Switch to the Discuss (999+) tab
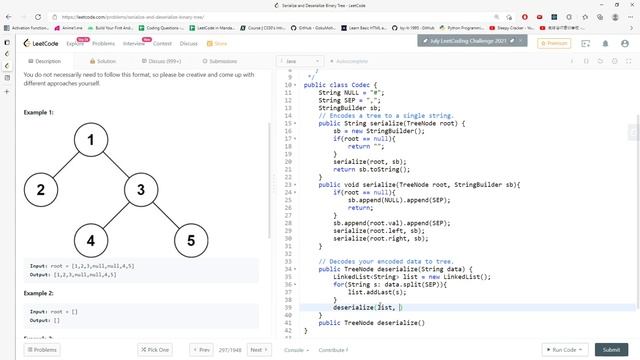 coord(161,61)
